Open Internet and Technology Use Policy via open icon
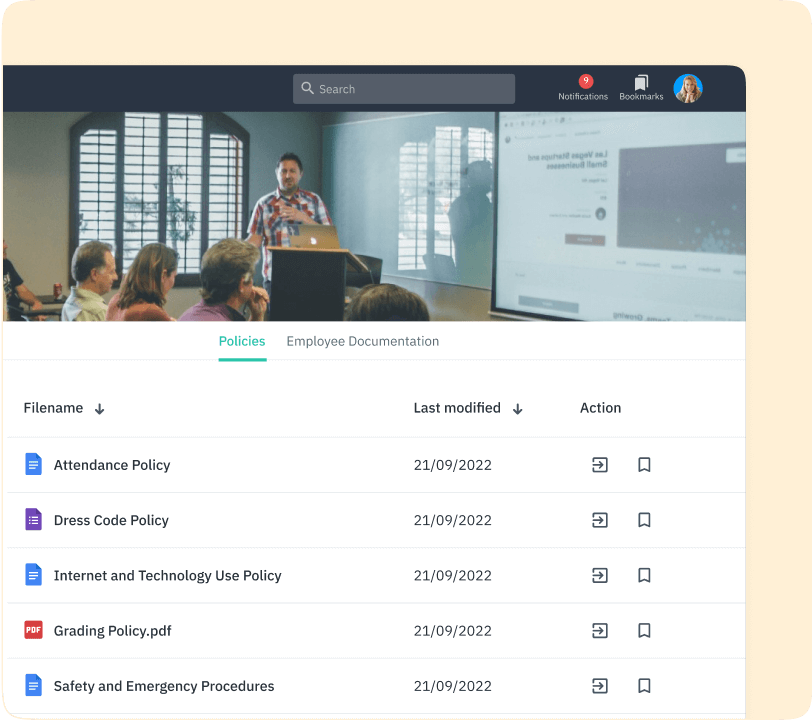This screenshot has height=720, width=812. pos(599,576)
